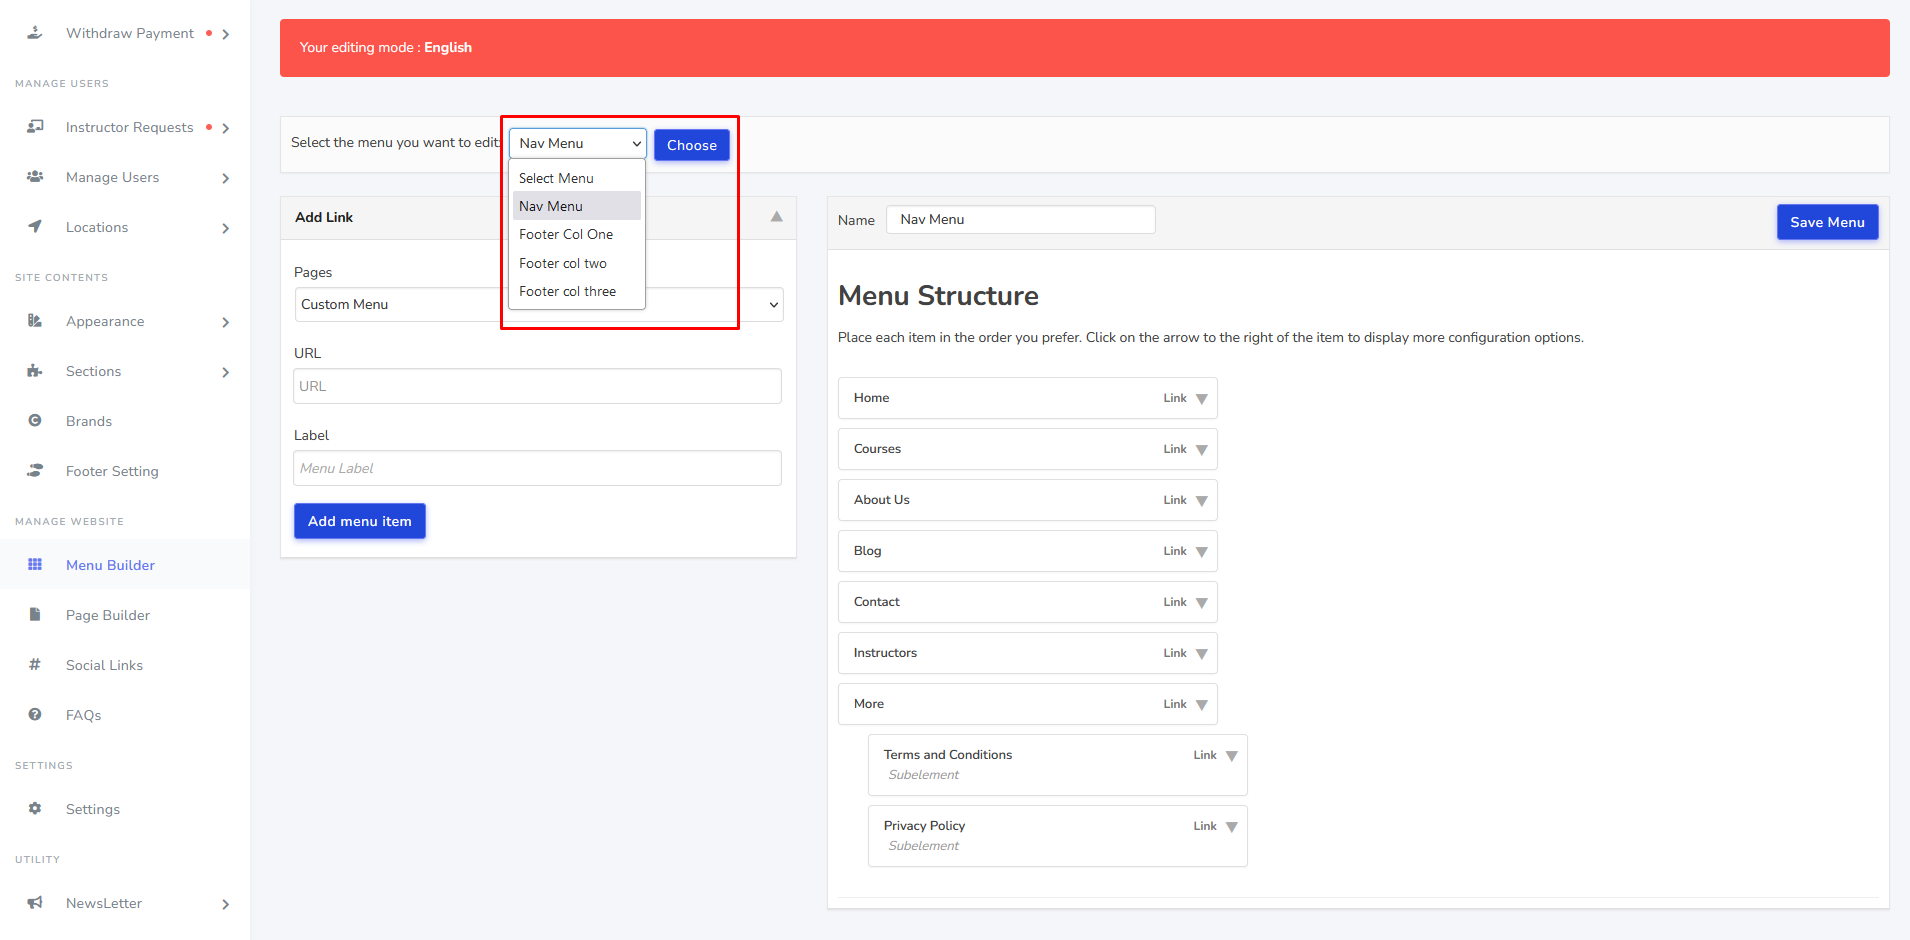
Task: Expand the Appearance chevron
Action: click(226, 322)
